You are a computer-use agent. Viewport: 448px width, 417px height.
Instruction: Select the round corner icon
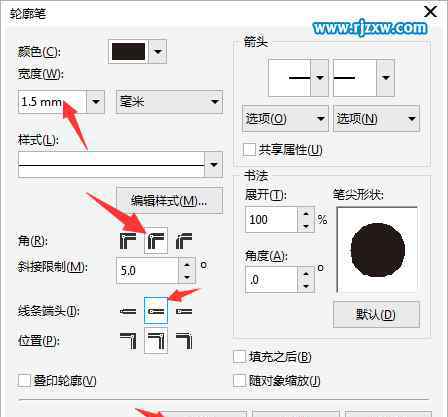pyautogui.click(x=156, y=241)
